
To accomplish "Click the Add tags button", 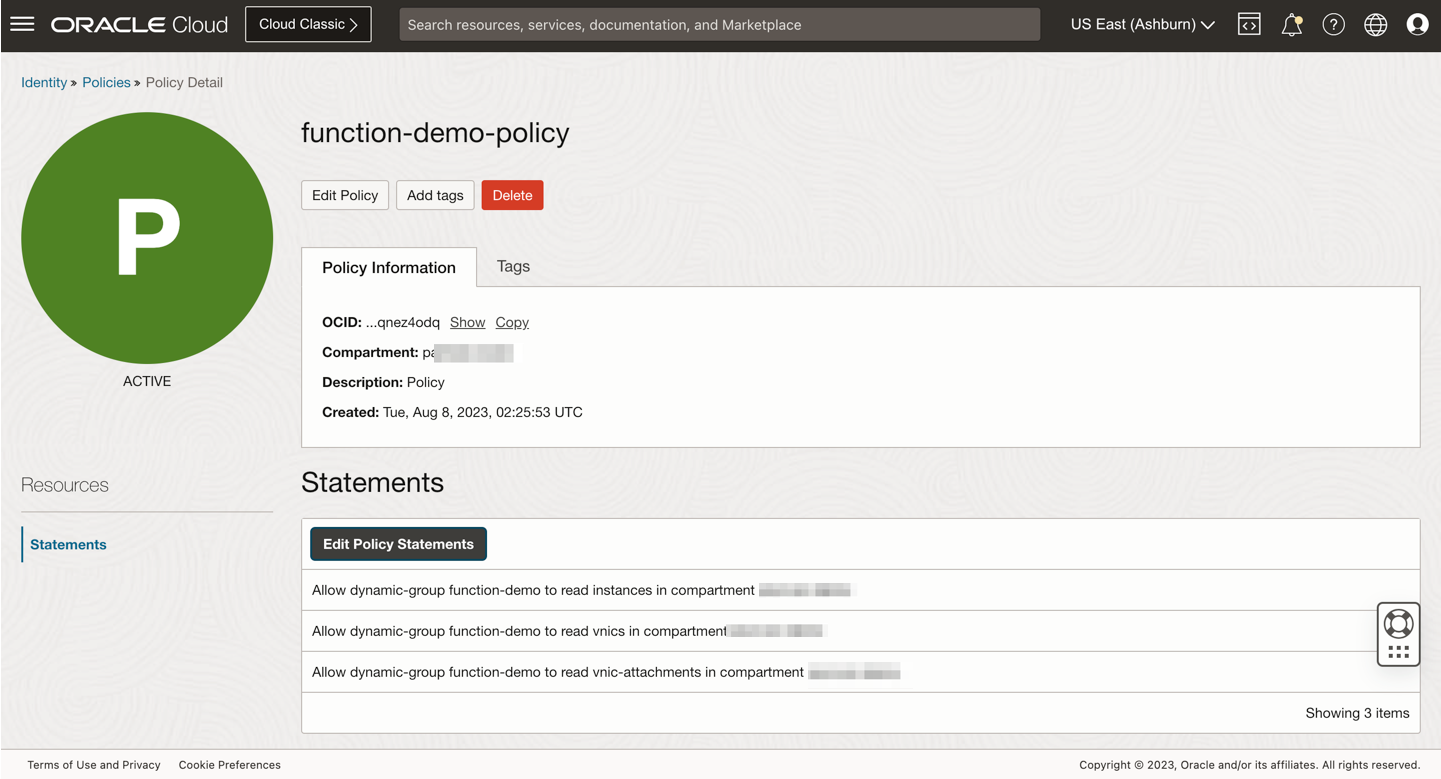I will tap(435, 195).
